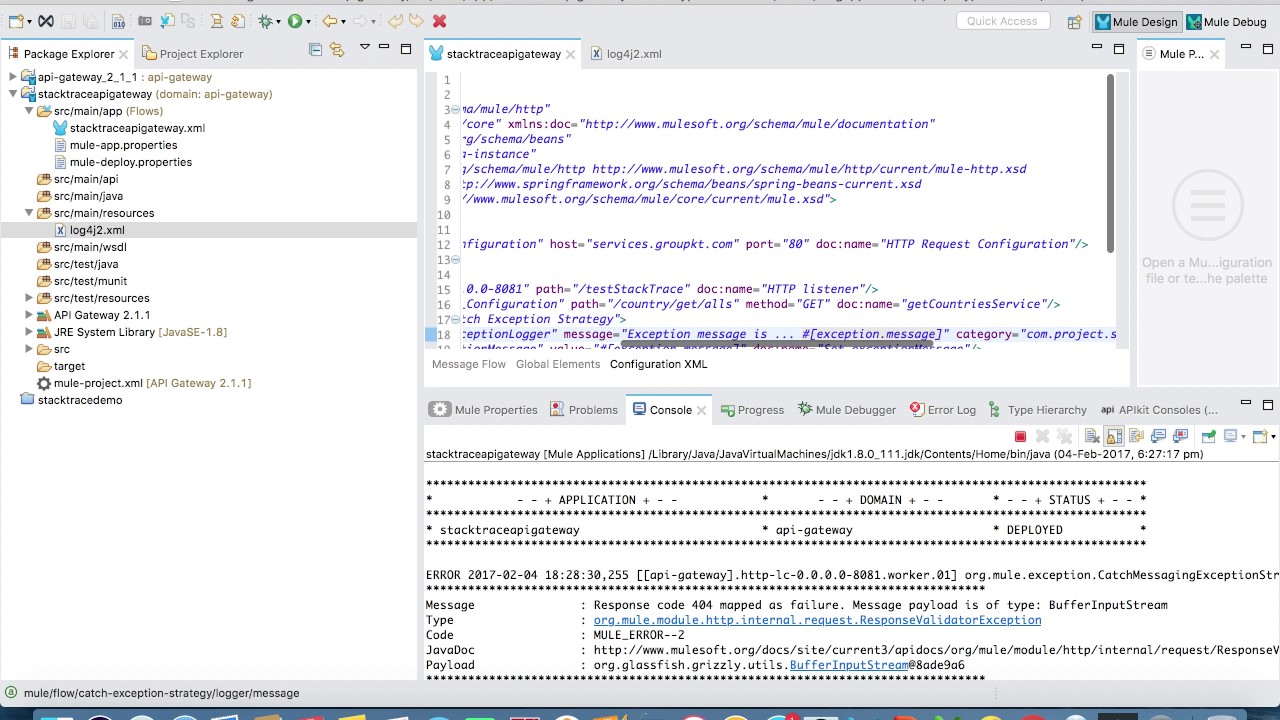Expand API Gateway 2.1.1 library node
The width and height of the screenshot is (1280, 720).
coord(29,315)
